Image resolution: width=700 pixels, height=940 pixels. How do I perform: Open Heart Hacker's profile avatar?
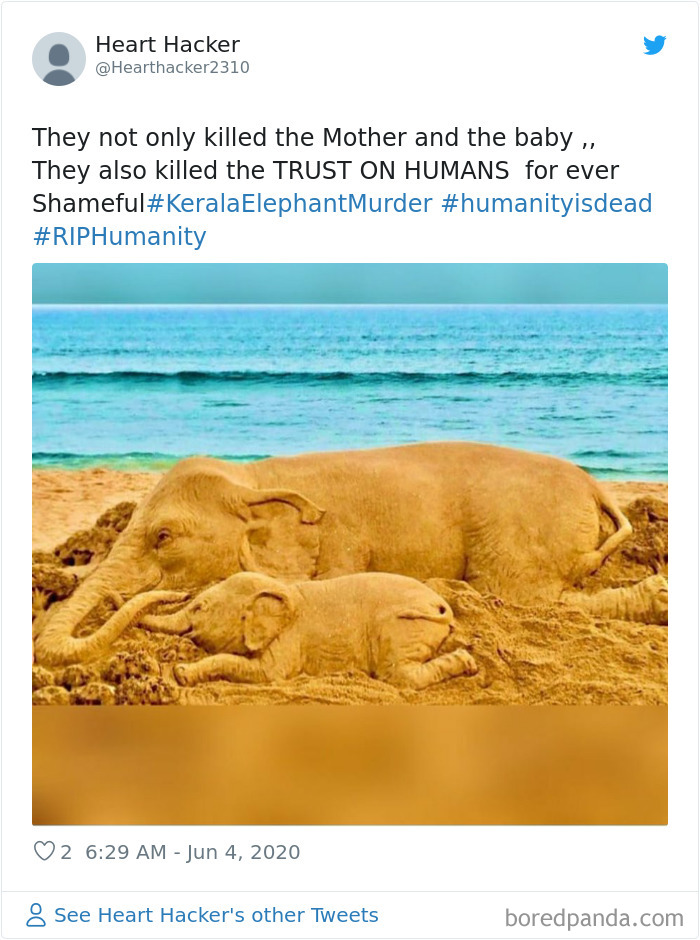click(x=60, y=57)
